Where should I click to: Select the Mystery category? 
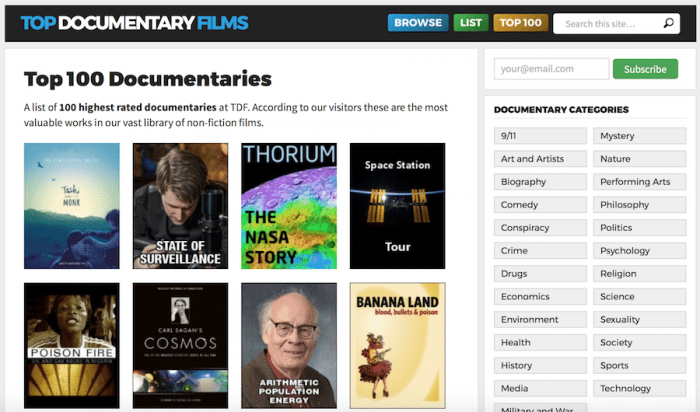(x=639, y=136)
